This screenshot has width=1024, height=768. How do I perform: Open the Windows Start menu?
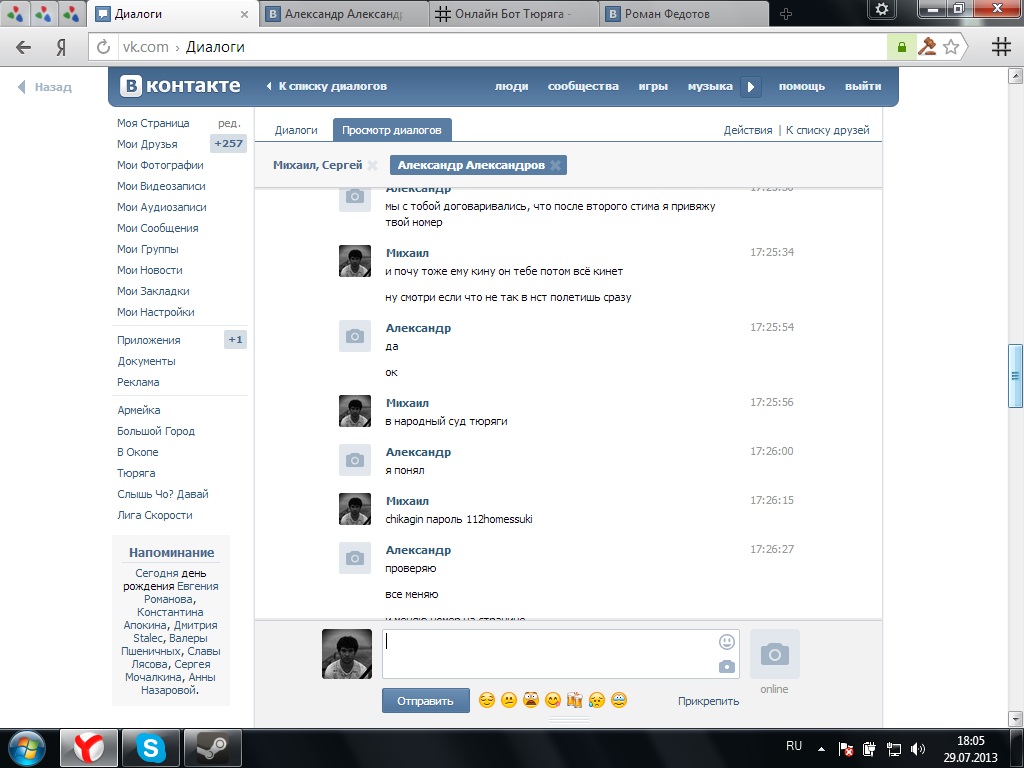pos(26,748)
